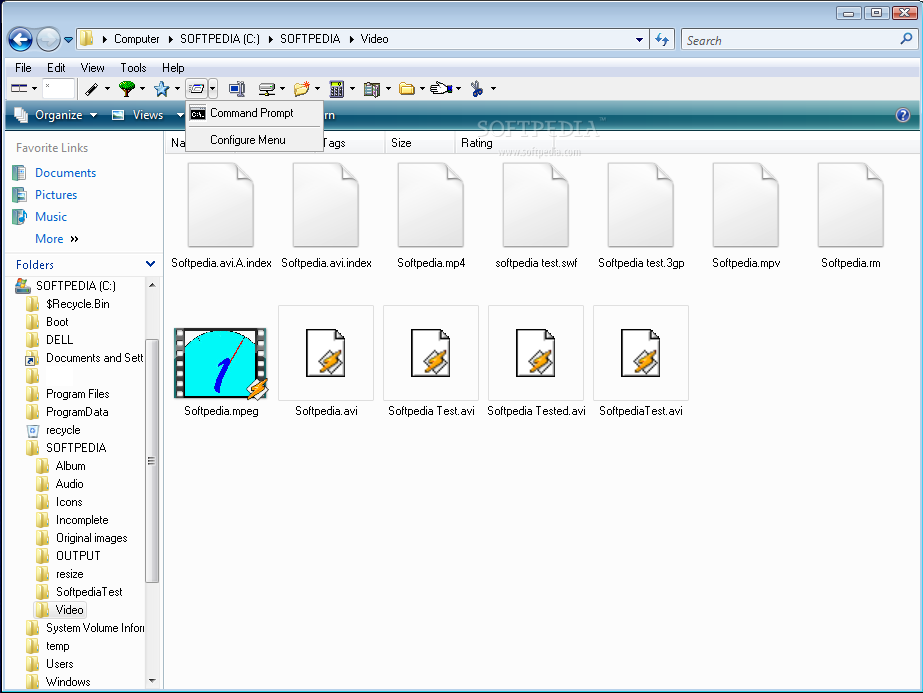923x693 pixels.
Task: Click the computer monitor toolbar icon
Action: point(237,89)
